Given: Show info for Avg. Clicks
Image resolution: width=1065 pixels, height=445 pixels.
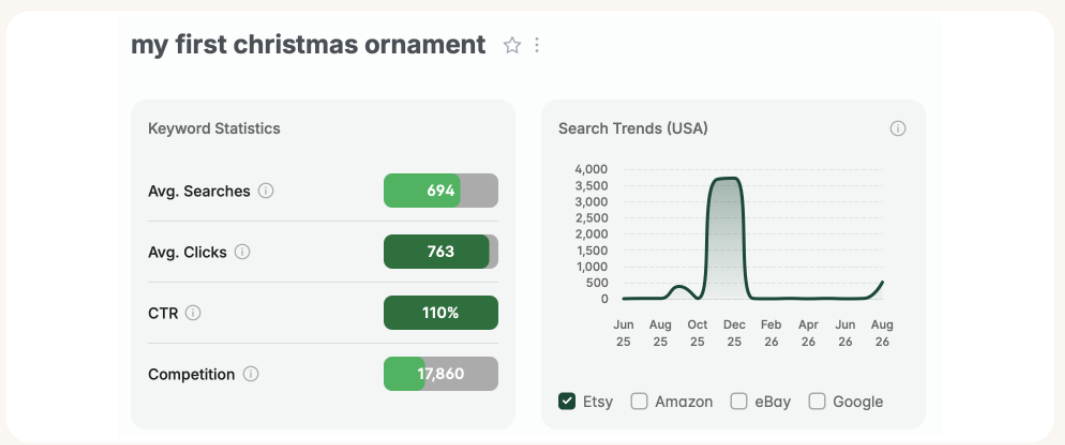Looking at the screenshot, I should pos(242,252).
